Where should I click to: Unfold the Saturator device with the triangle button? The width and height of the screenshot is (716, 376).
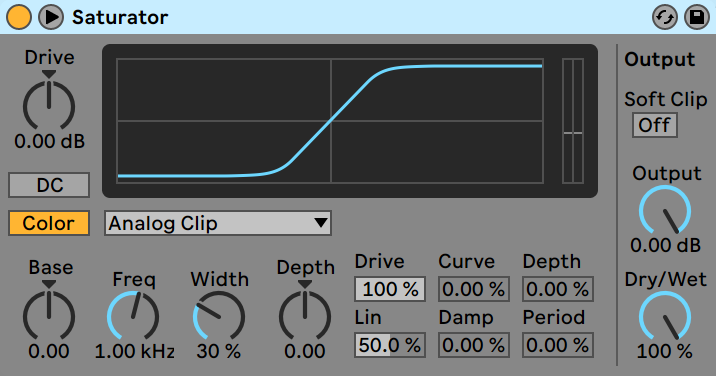point(51,17)
